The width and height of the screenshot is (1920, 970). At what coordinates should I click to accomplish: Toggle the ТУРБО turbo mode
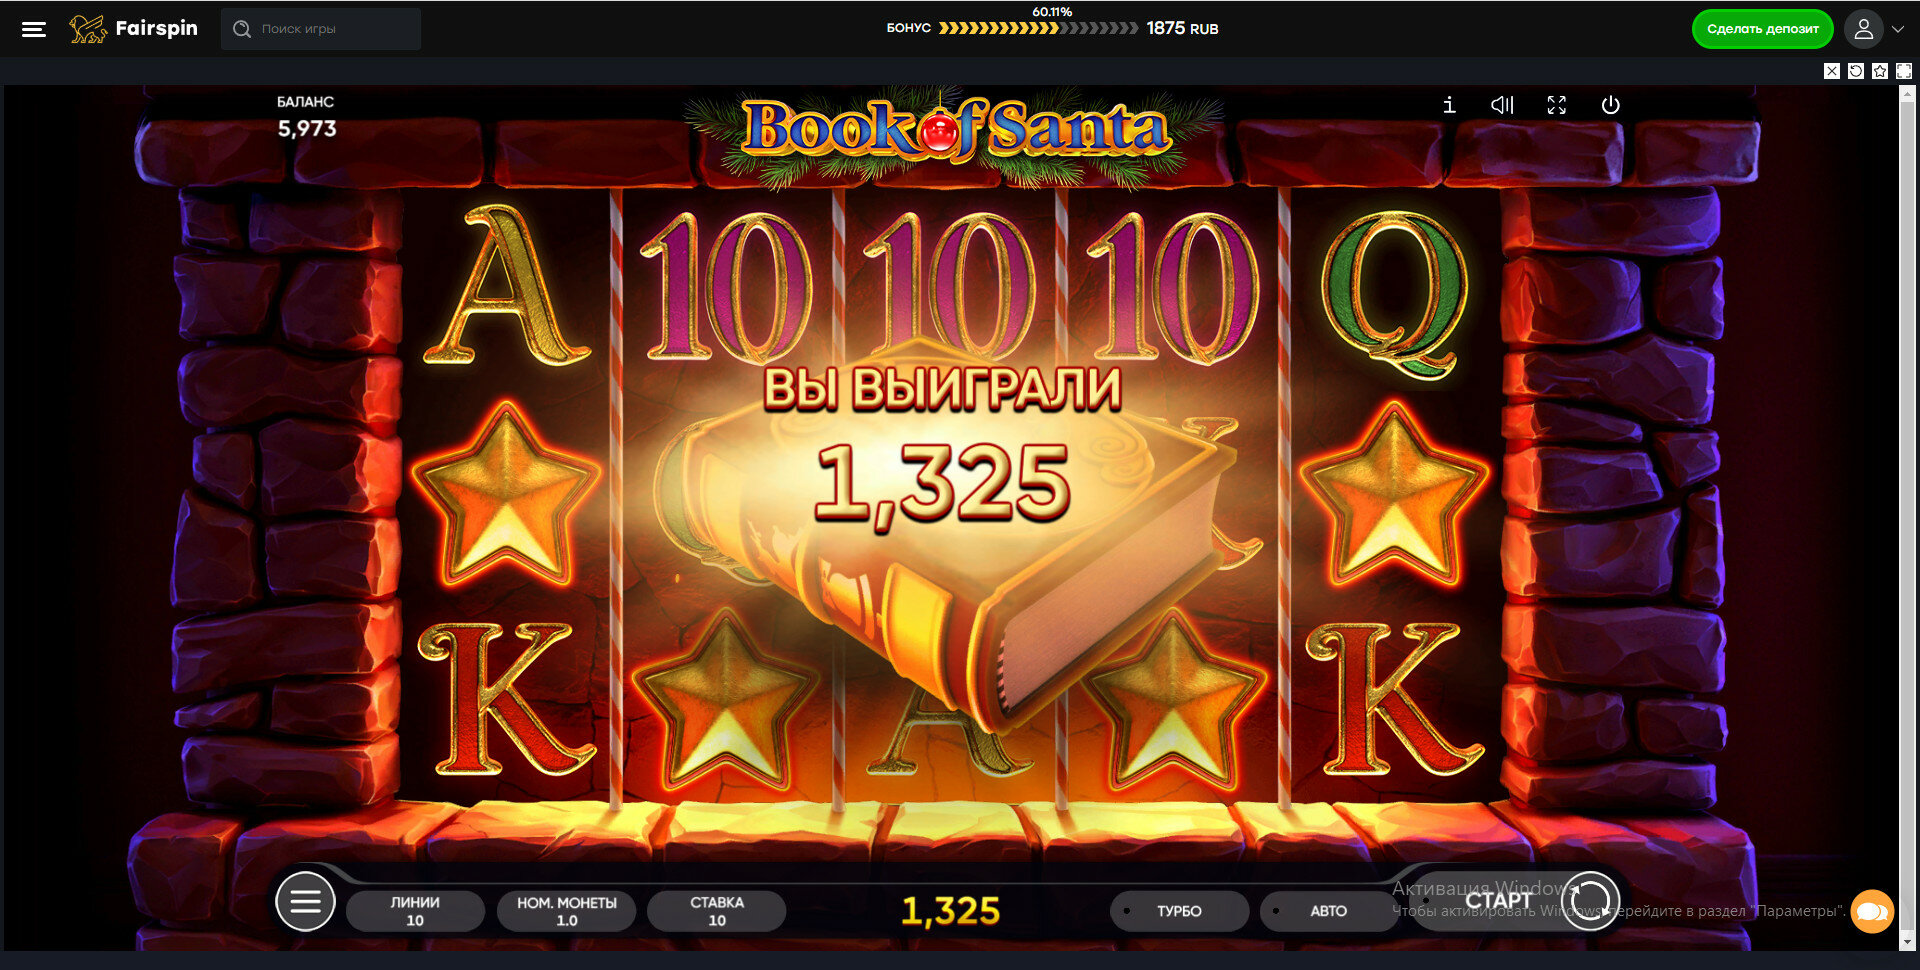(x=1179, y=911)
